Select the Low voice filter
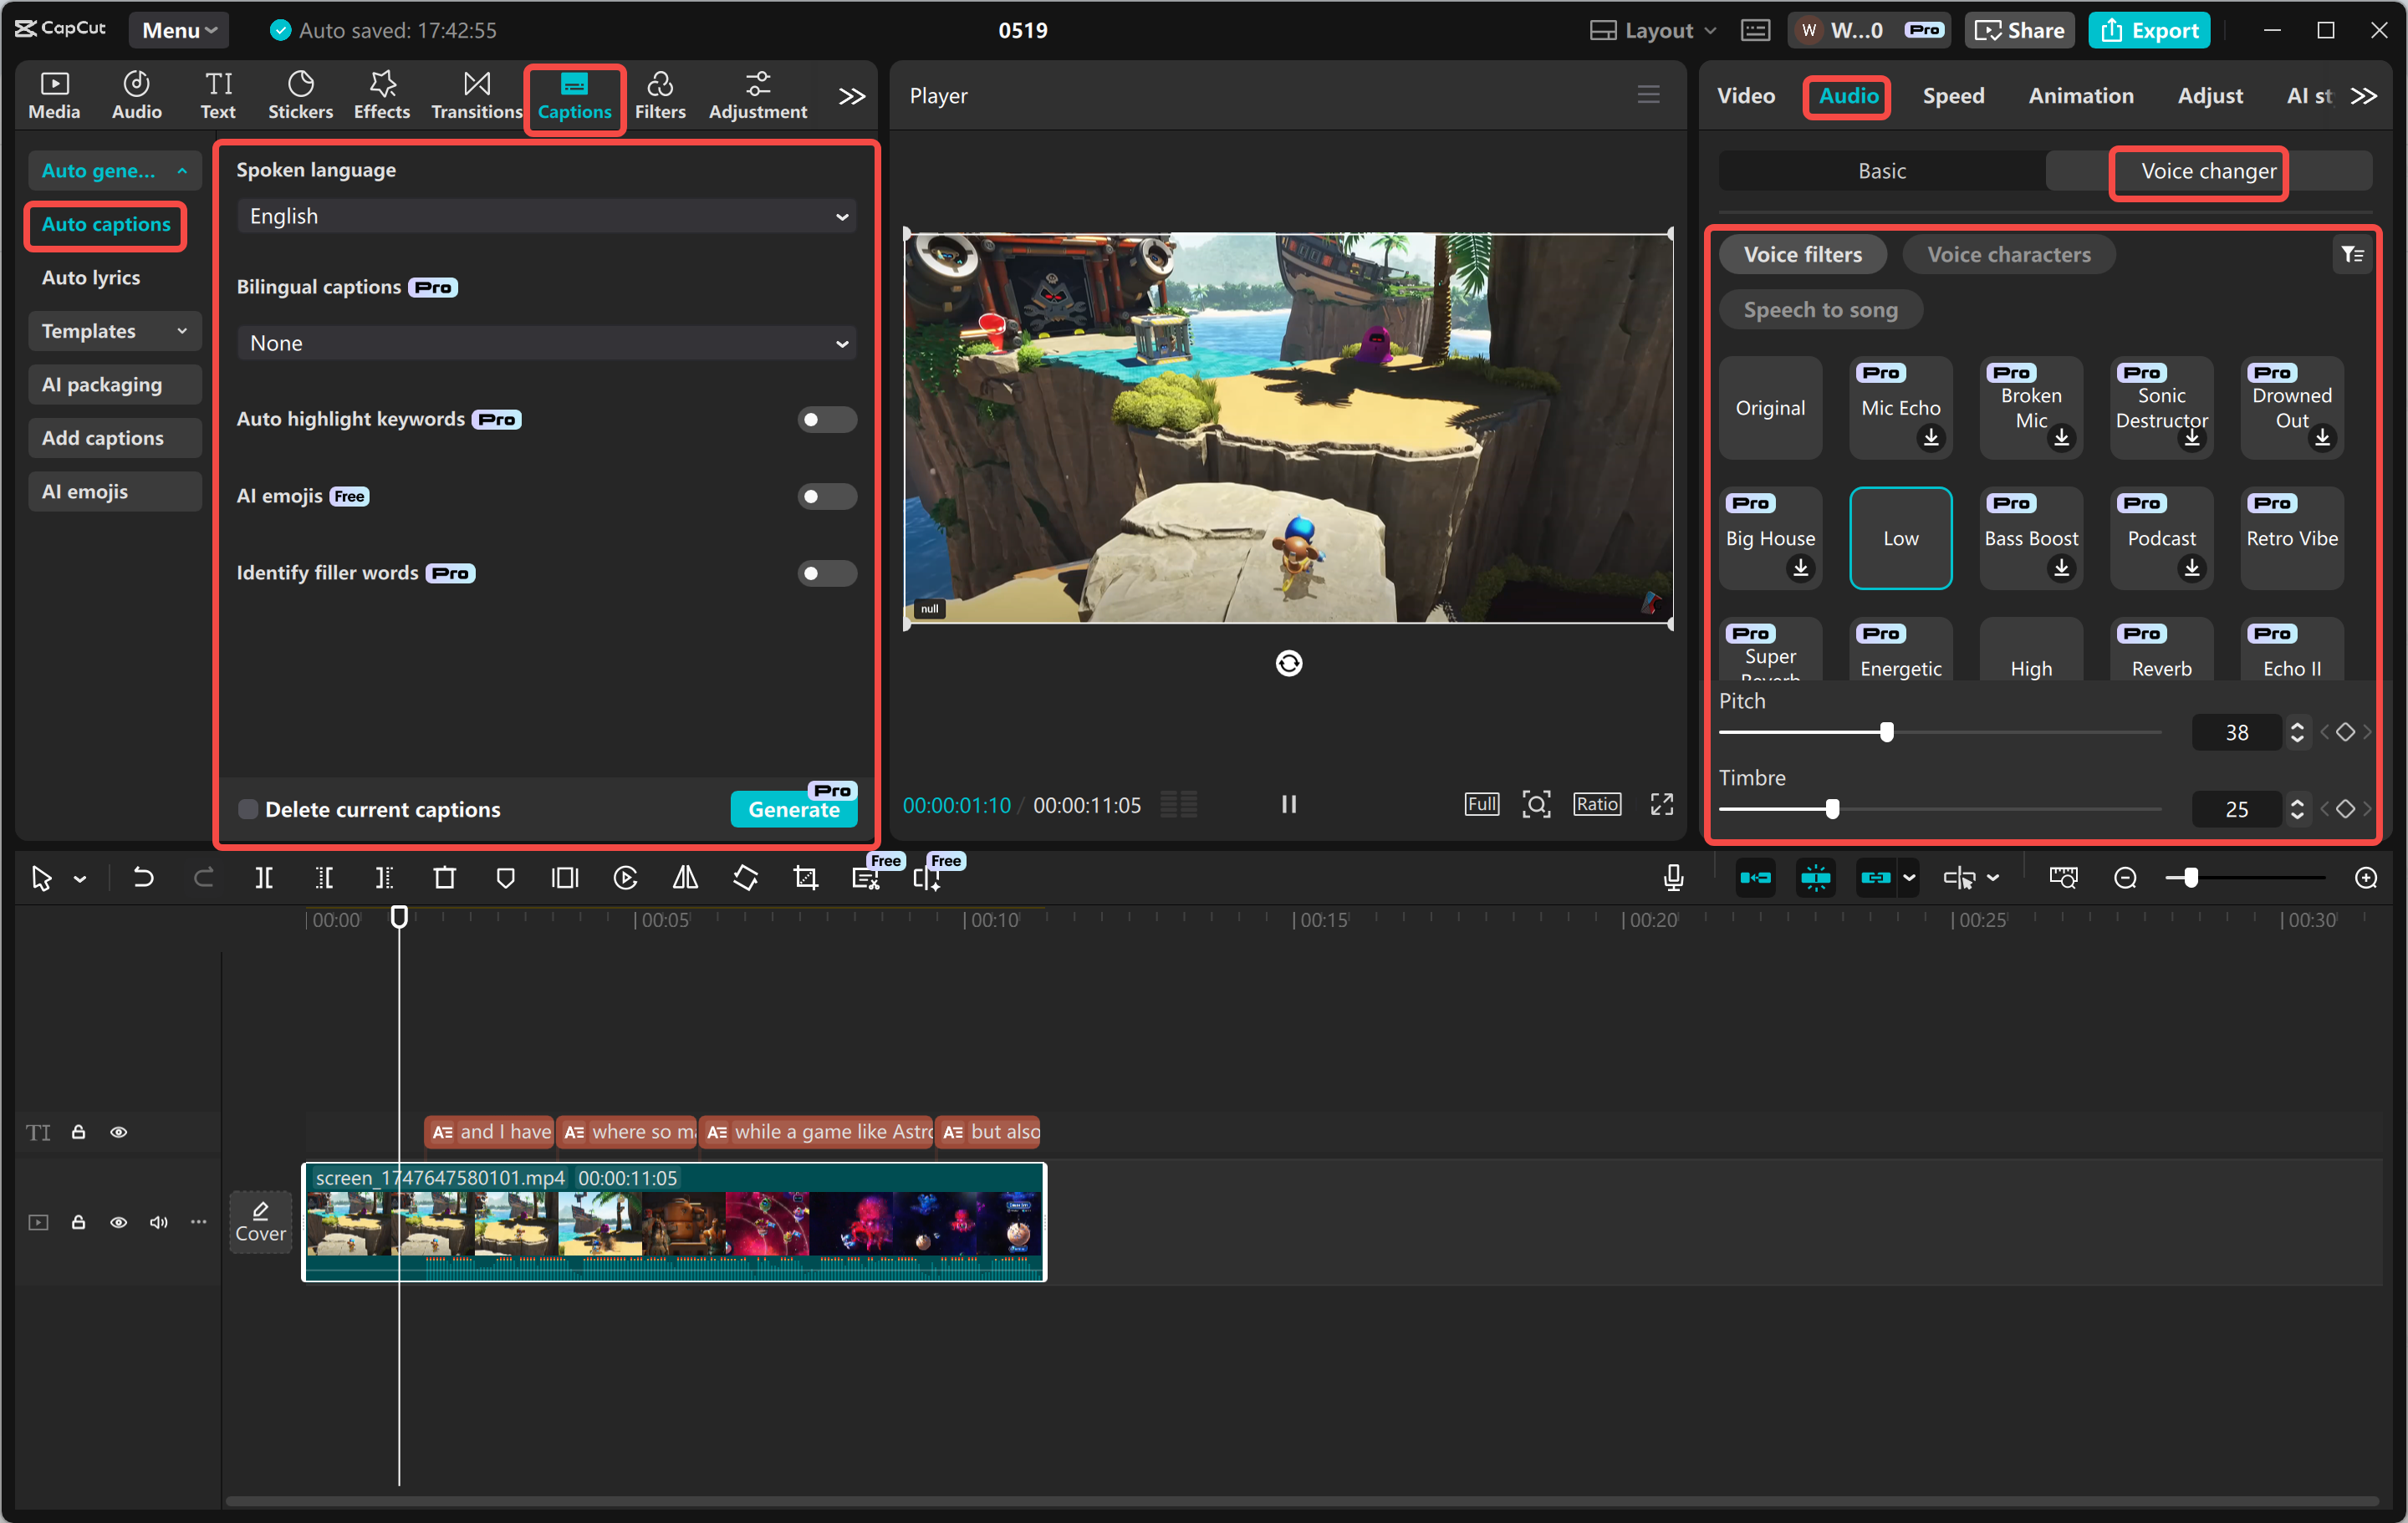 coord(1900,538)
